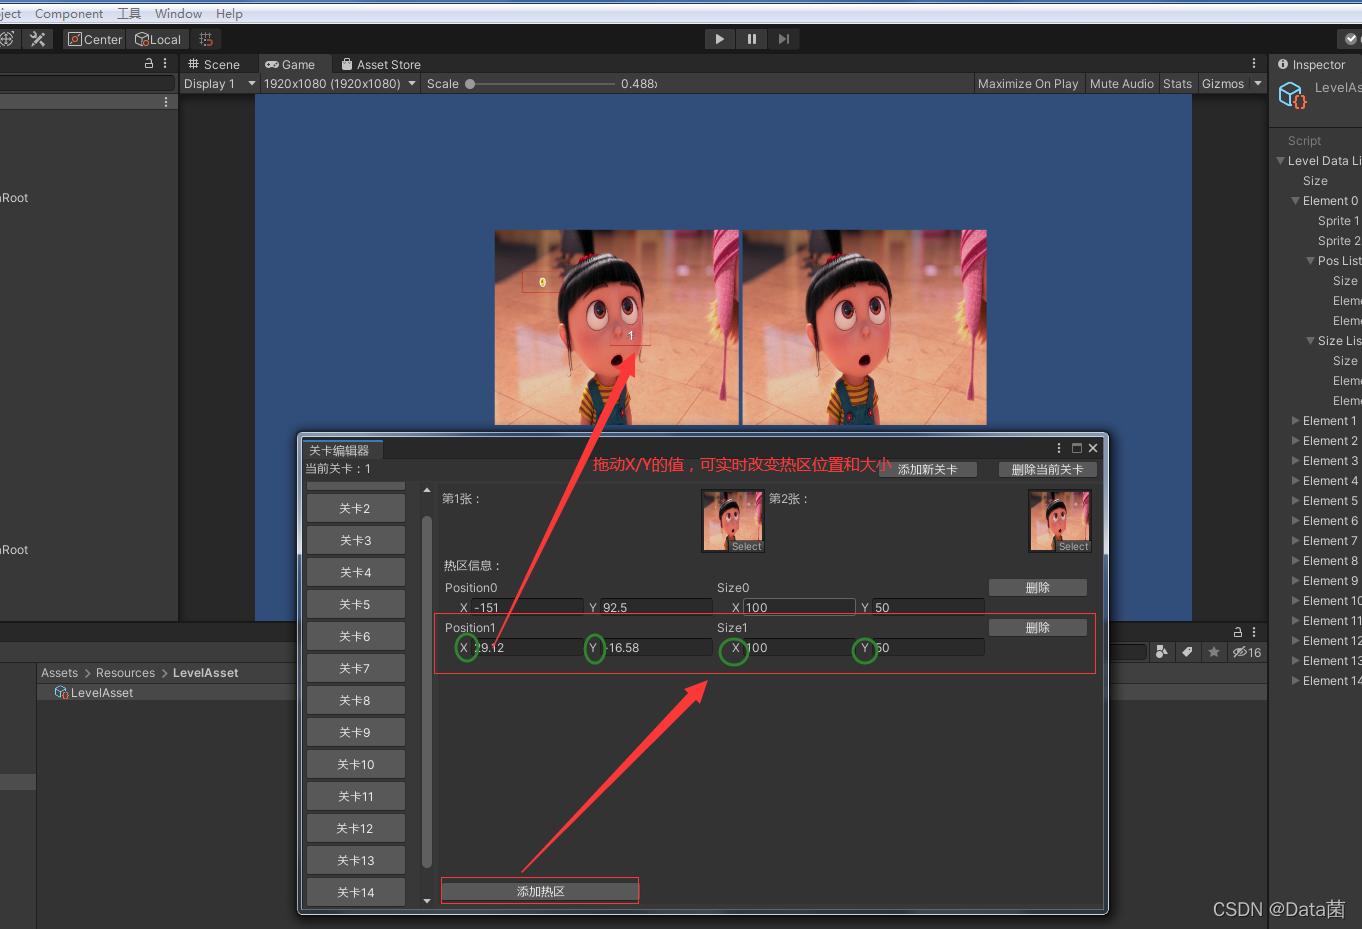Collapse the Pos List foldout

pyautogui.click(x=1311, y=261)
